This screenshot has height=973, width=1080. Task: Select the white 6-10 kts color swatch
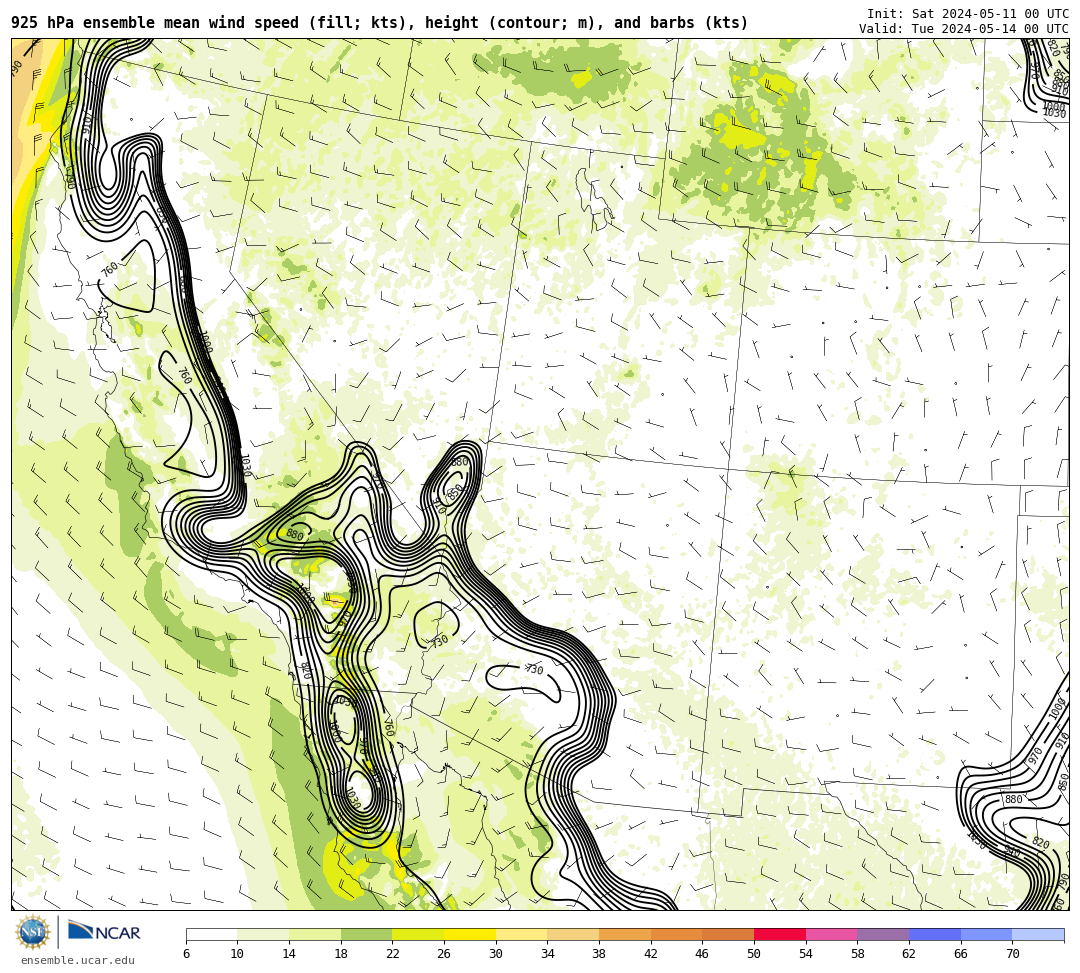211,934
